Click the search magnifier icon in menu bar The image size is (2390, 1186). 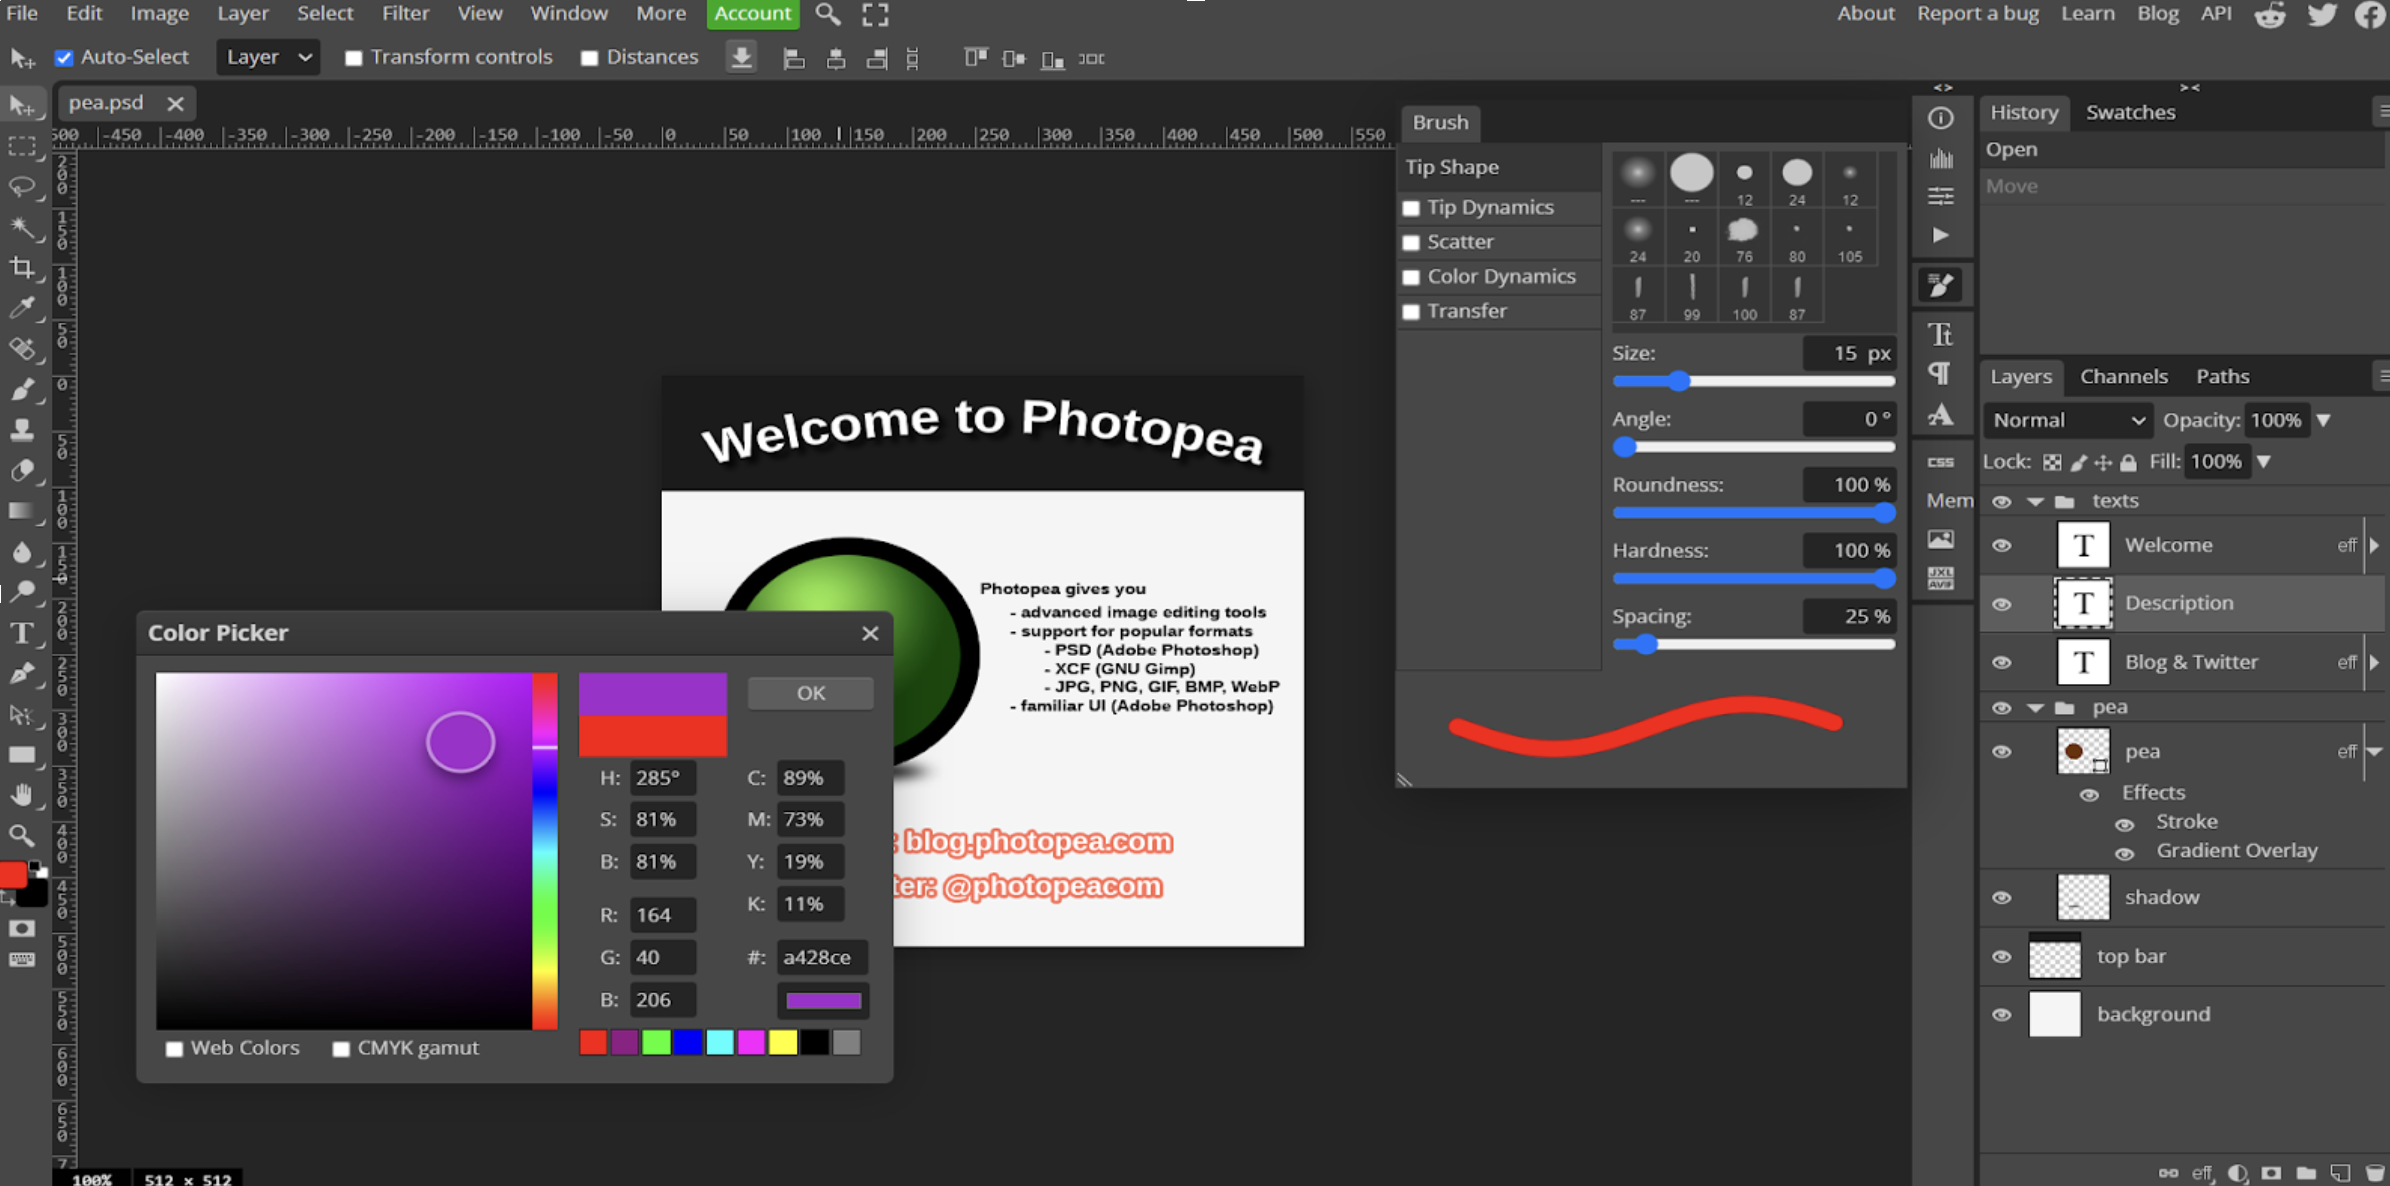[x=827, y=14]
